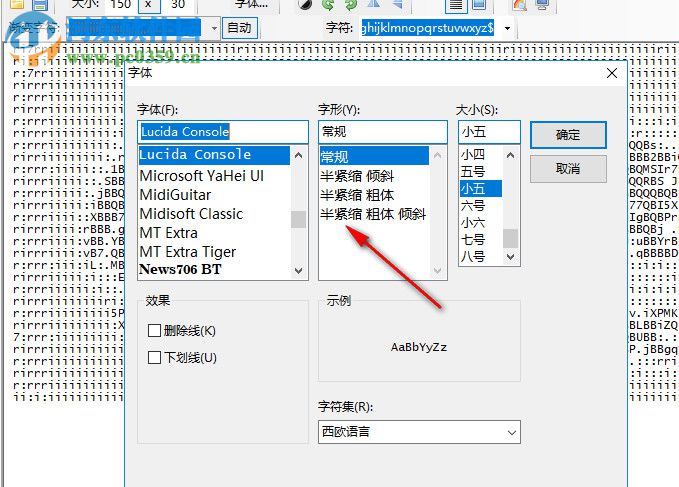Select 半紧缩 粗体 倾斜 style

pos(374,214)
